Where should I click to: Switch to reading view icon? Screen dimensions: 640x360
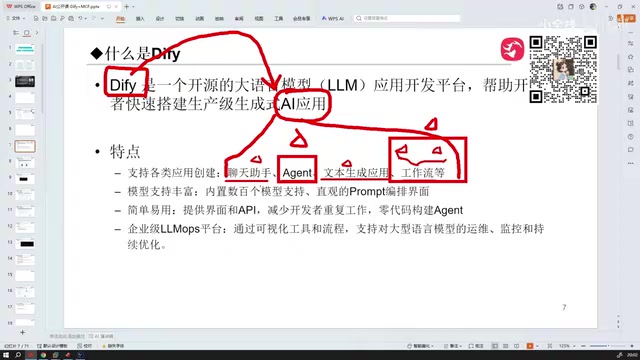[x=517, y=346]
